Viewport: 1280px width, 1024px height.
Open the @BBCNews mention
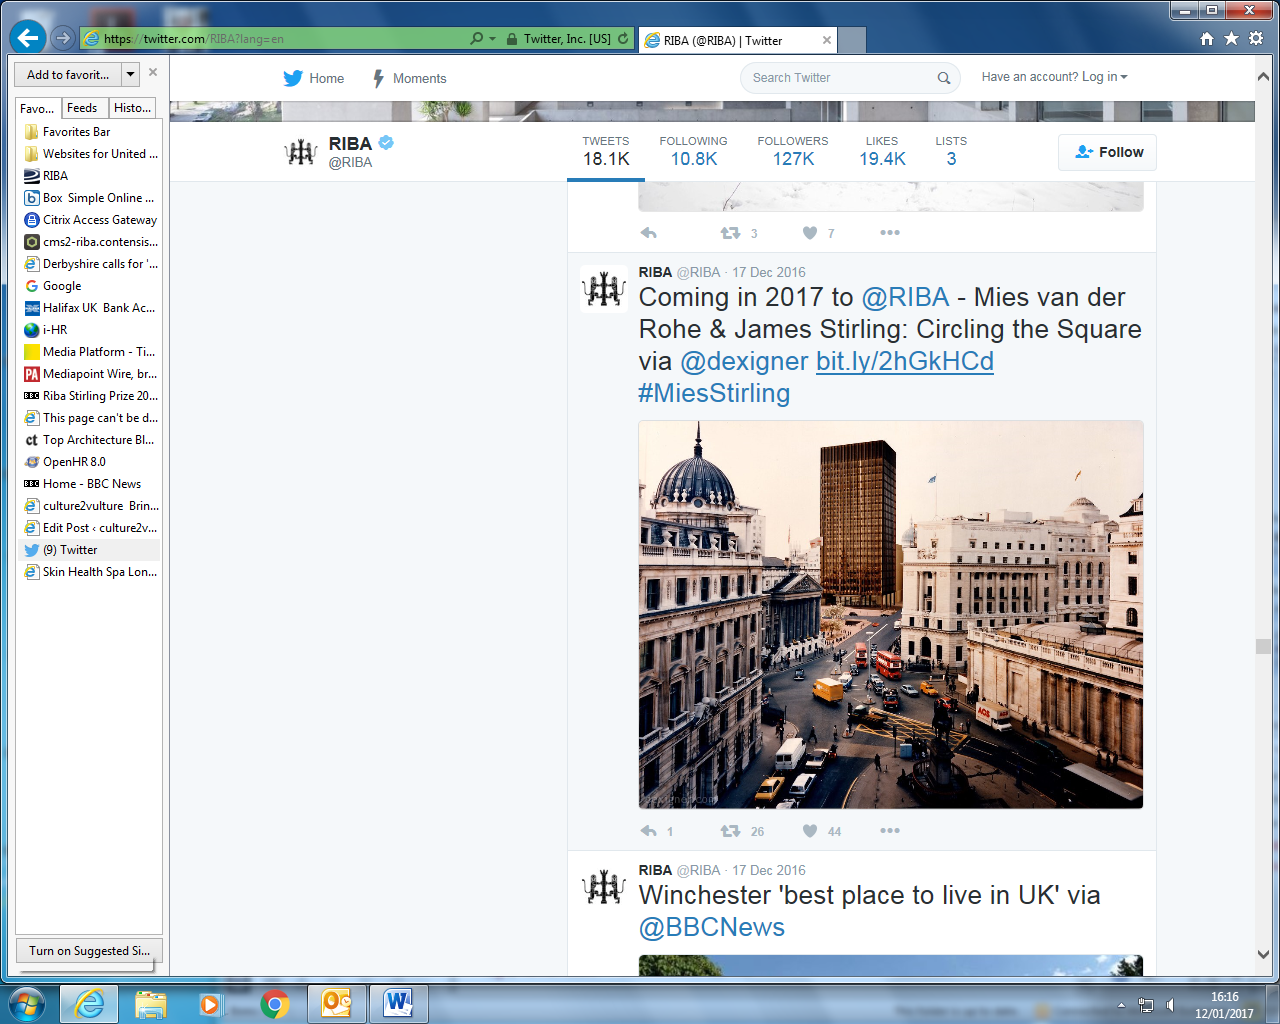(x=712, y=927)
